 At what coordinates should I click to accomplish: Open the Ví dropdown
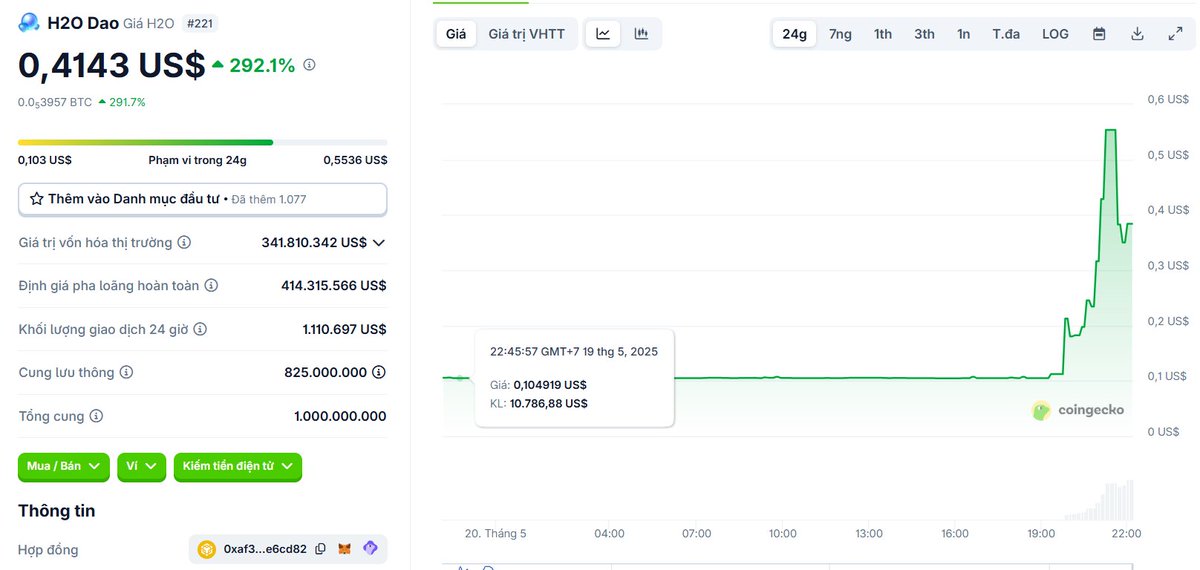click(x=142, y=466)
